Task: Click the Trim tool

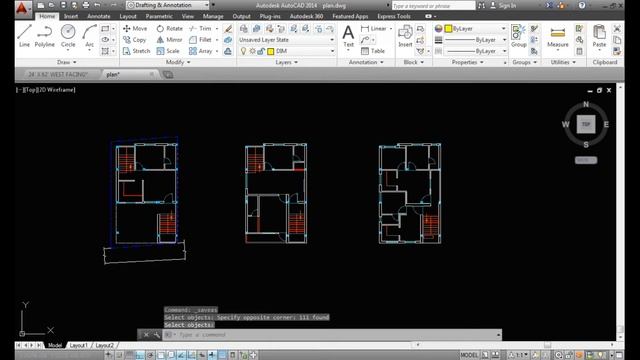Action: click(x=200, y=29)
